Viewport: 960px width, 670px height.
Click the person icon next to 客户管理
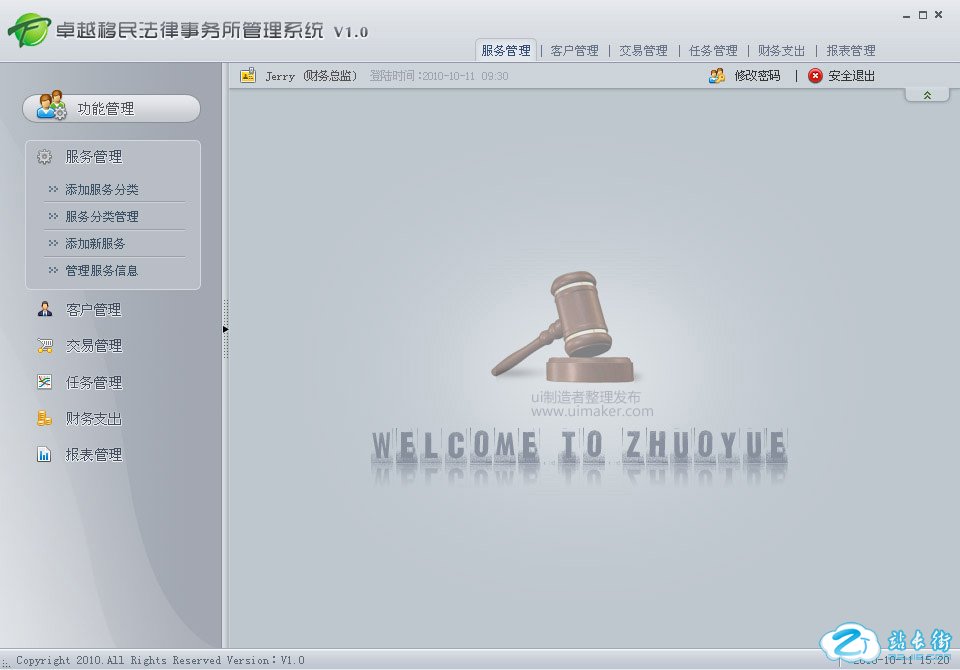[x=44, y=309]
